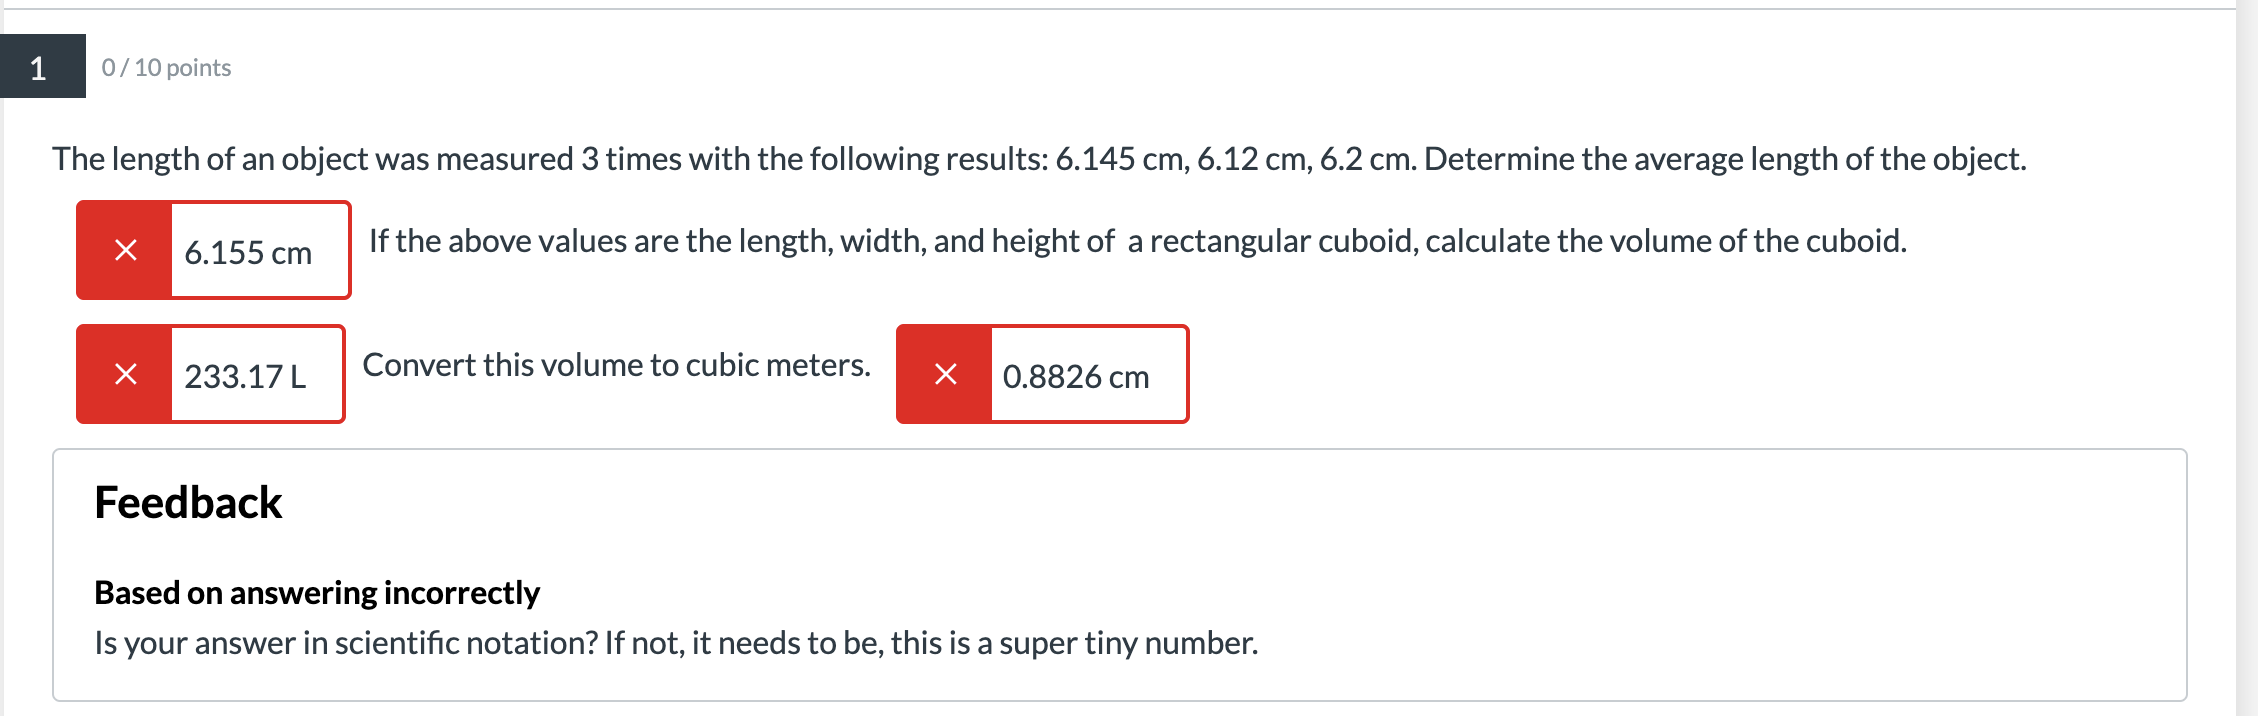Click the dark question number 1 tile
The image size is (2258, 716).
pyautogui.click(x=40, y=68)
